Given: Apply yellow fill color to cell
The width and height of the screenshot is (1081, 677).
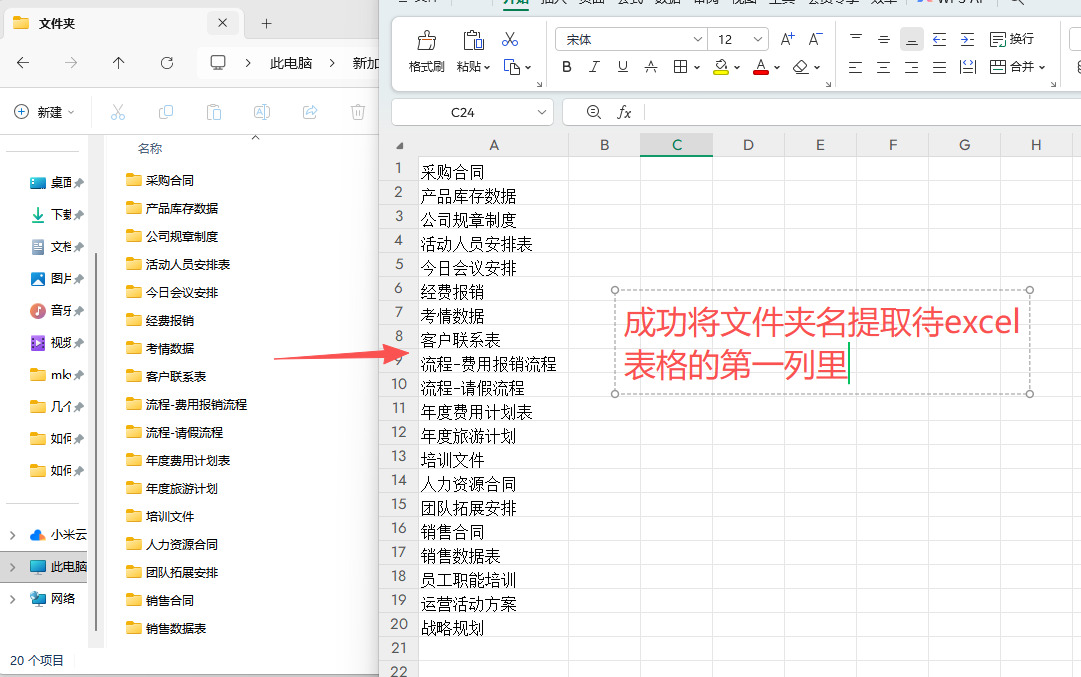Looking at the screenshot, I should [x=721, y=67].
